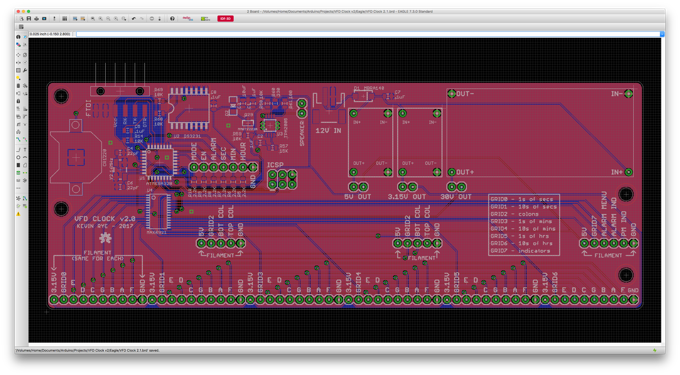Click the Go execute icon
The width and height of the screenshot is (680, 375).
pyautogui.click(x=160, y=19)
